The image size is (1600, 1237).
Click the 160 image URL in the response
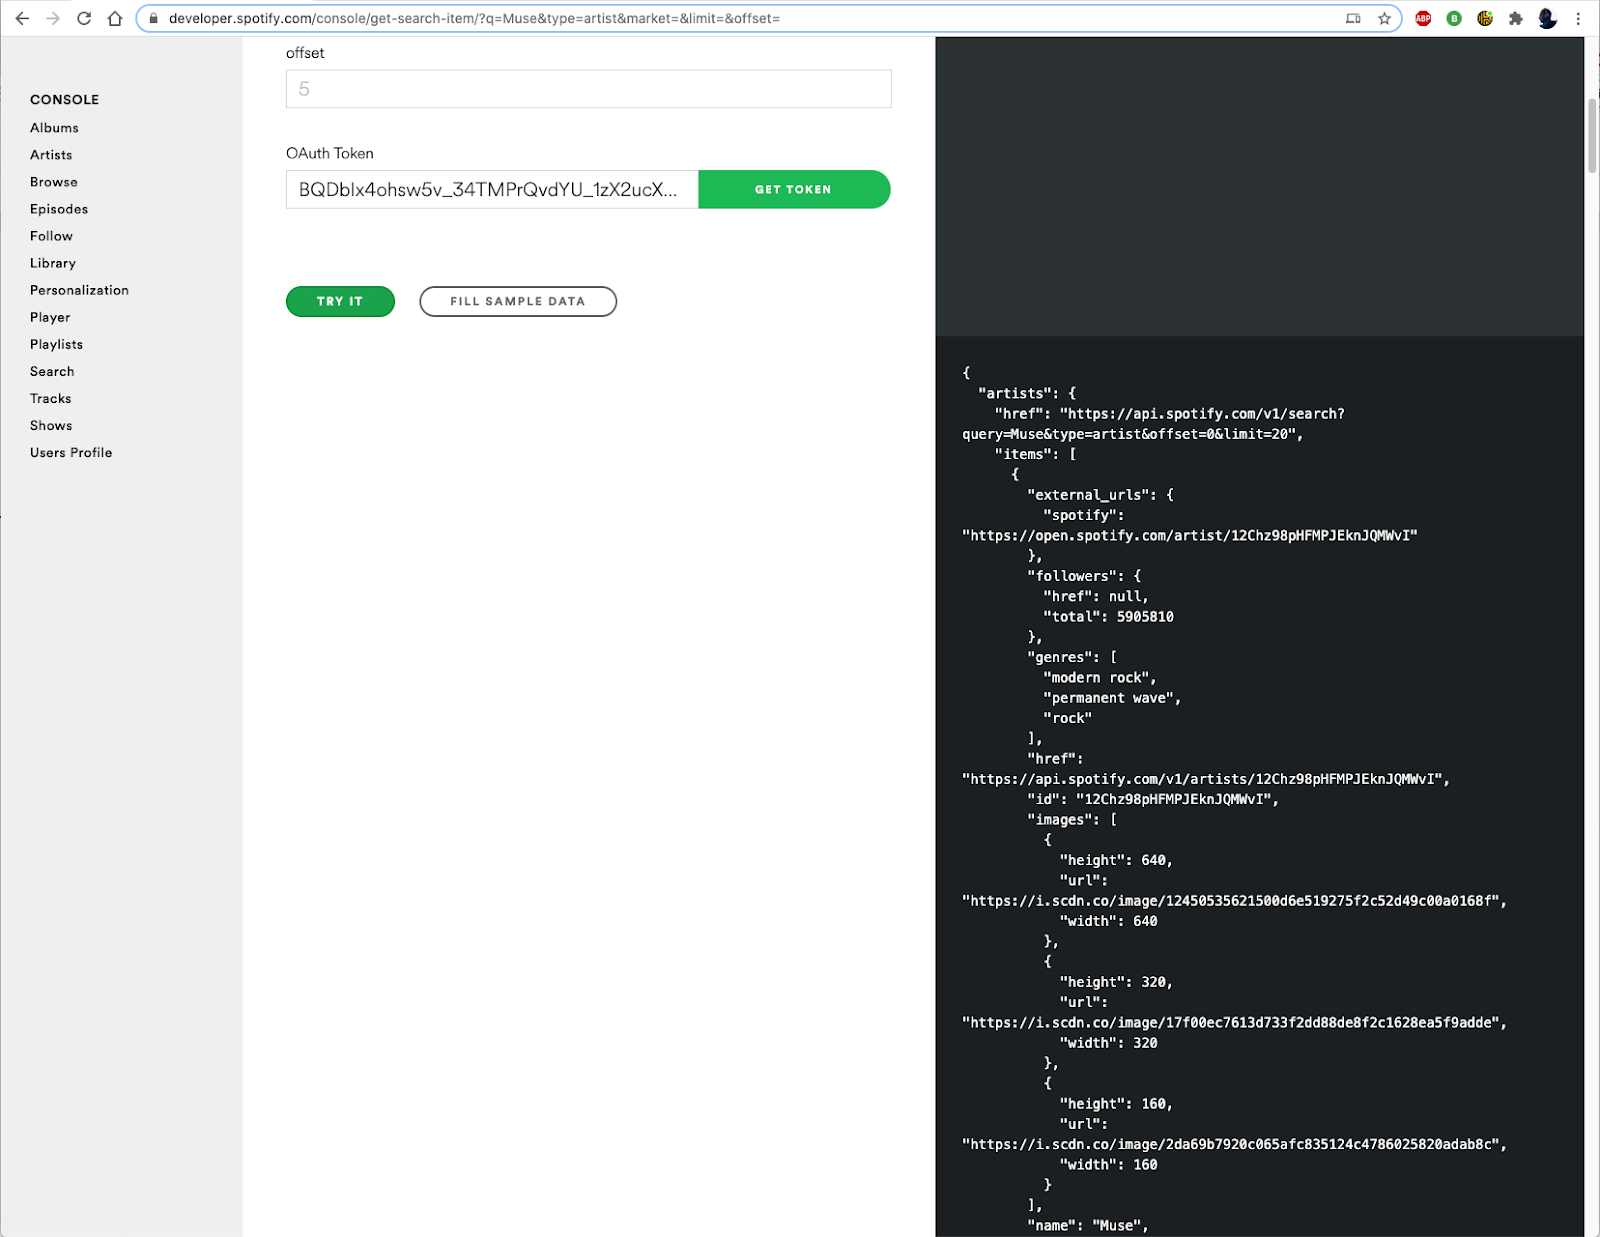pyautogui.click(x=1234, y=1144)
